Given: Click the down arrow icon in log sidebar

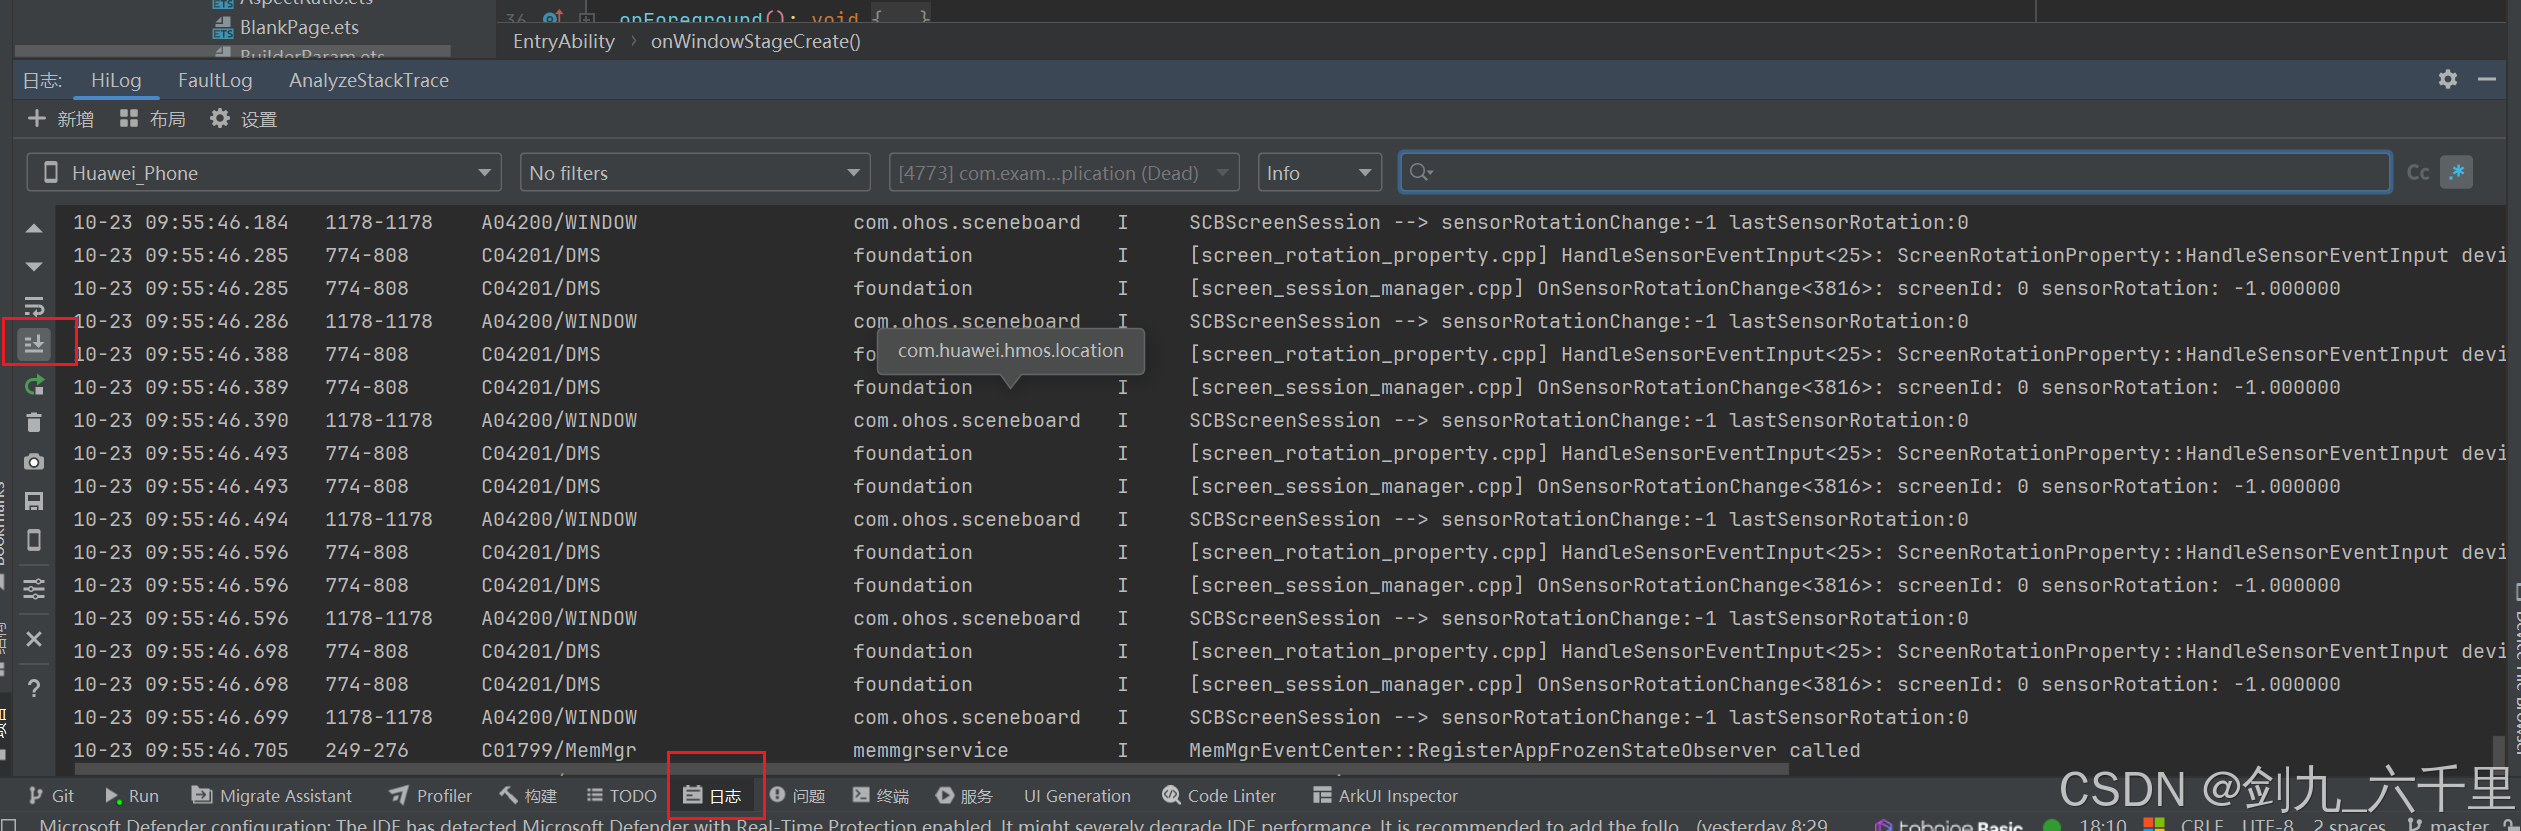Looking at the screenshot, I should point(34,267).
